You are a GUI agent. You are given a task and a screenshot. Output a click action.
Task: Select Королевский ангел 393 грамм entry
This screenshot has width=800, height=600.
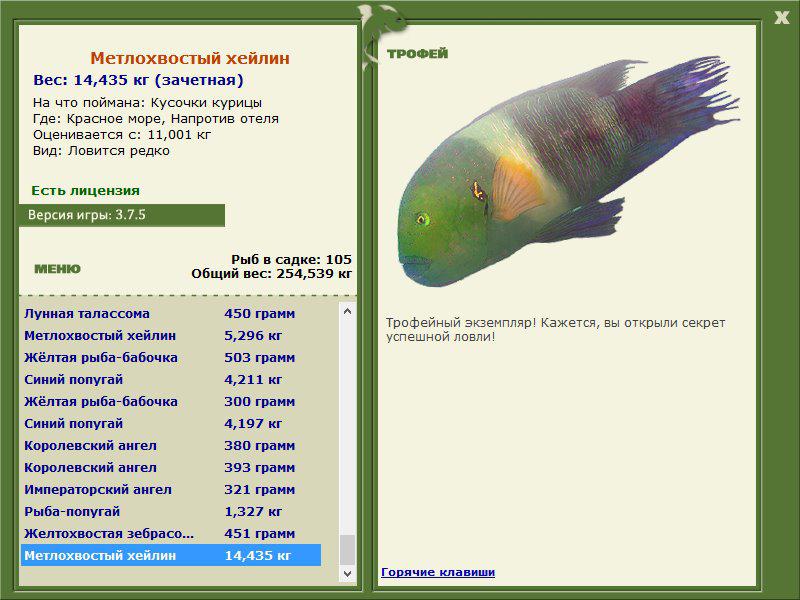tap(171, 467)
